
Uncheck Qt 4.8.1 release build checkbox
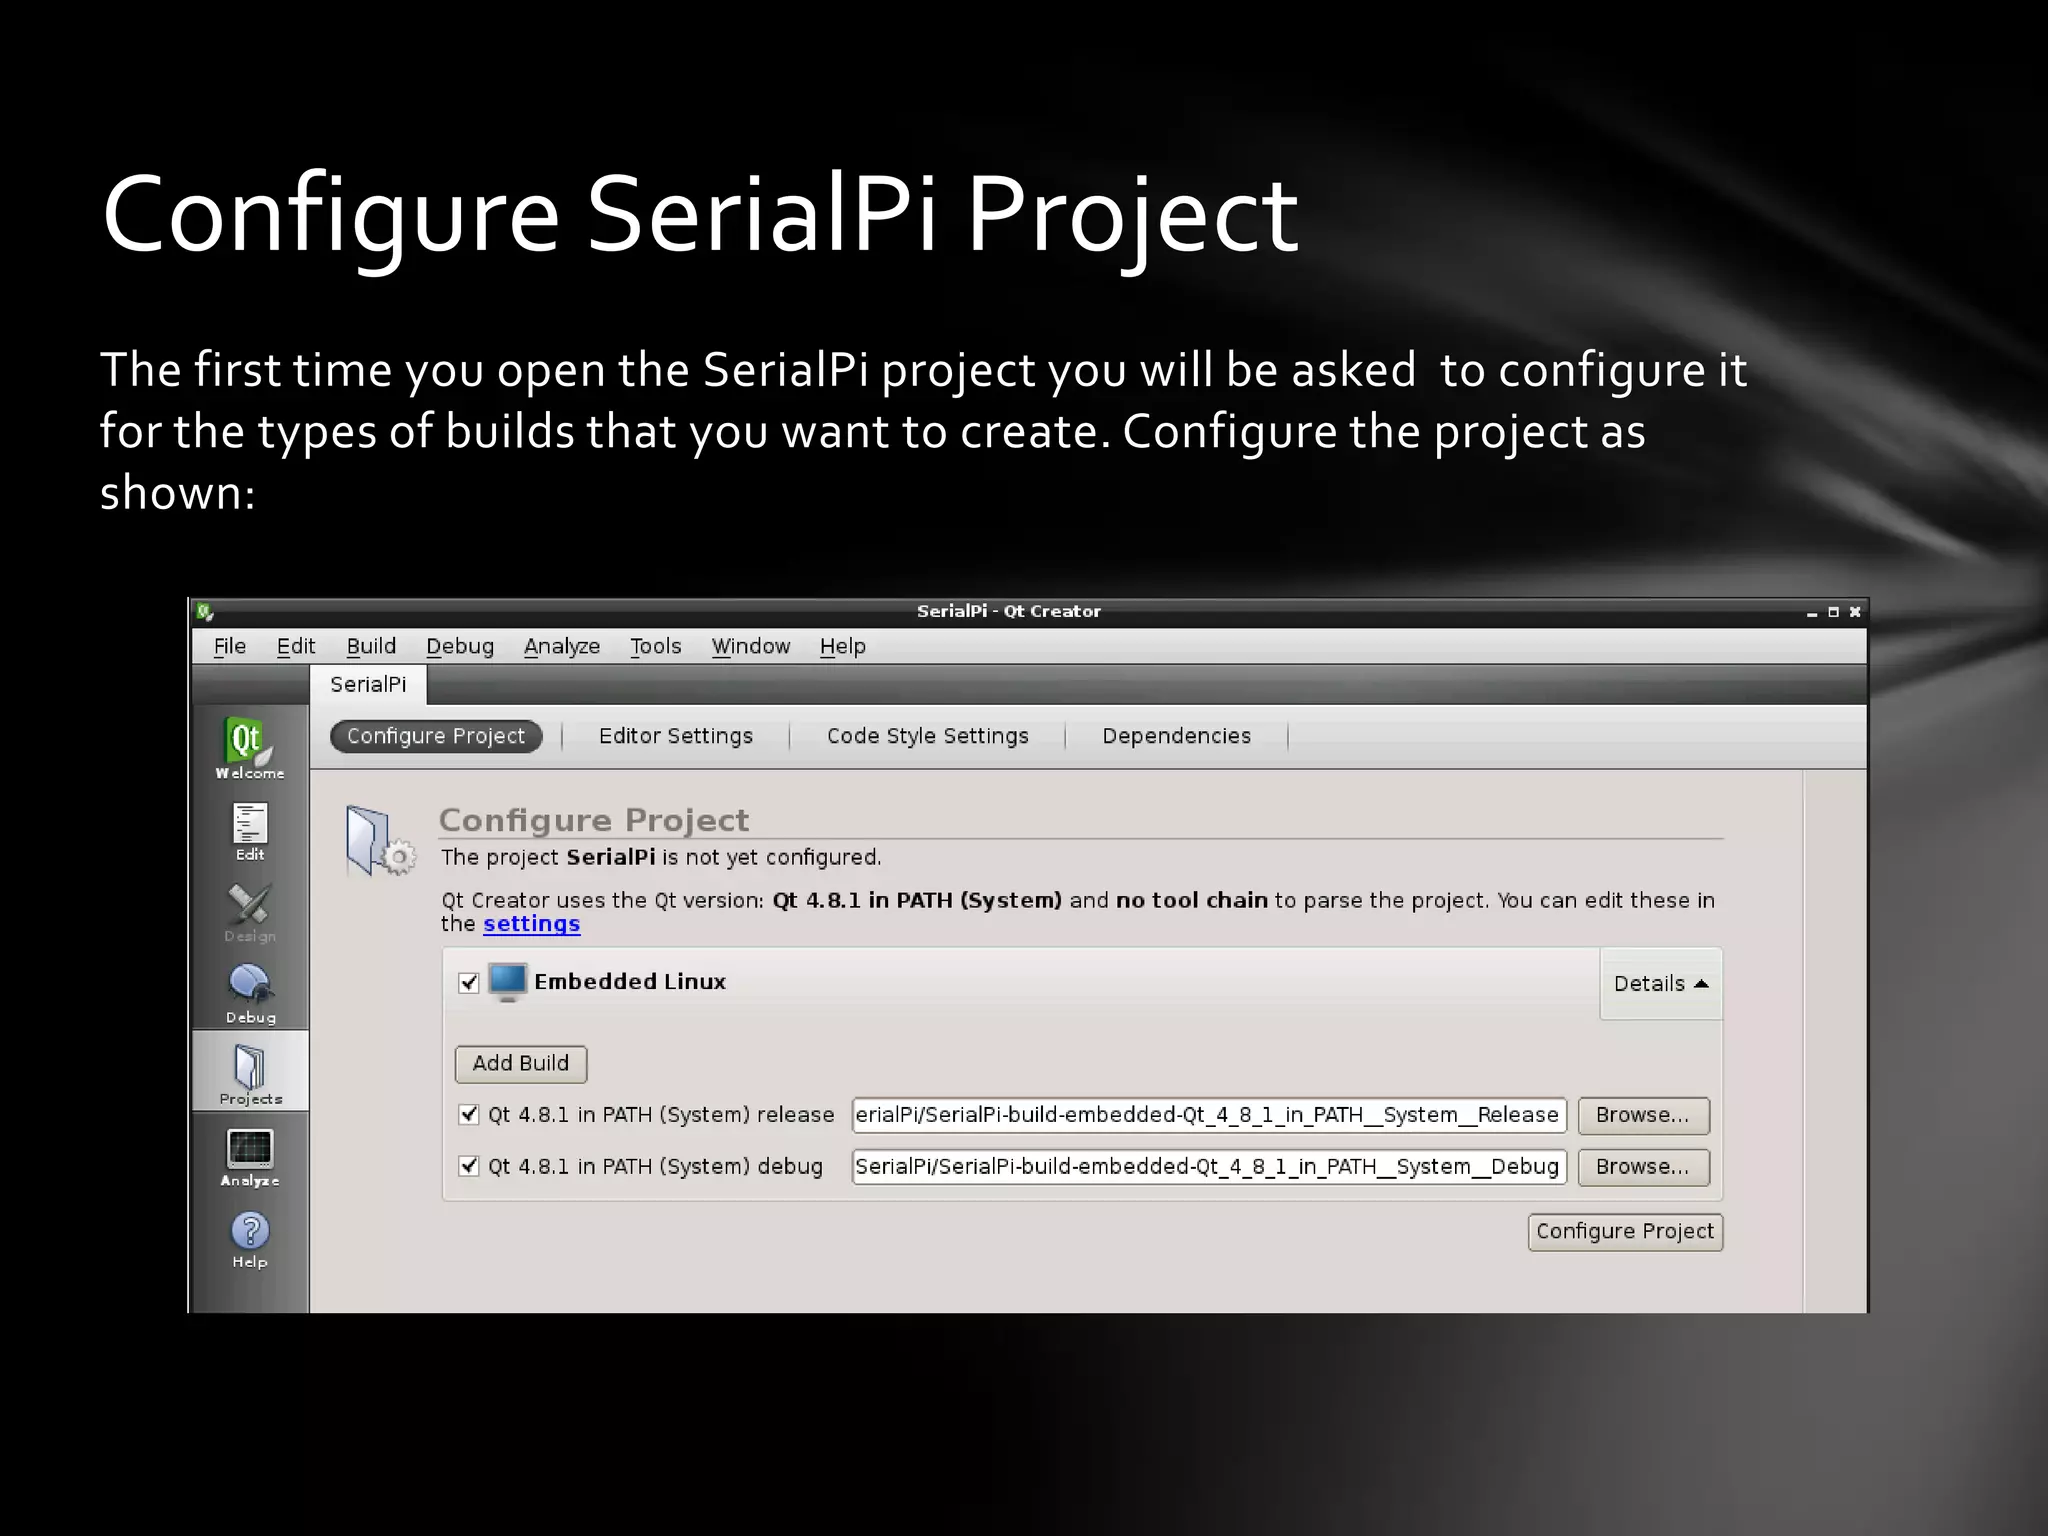point(468,1114)
